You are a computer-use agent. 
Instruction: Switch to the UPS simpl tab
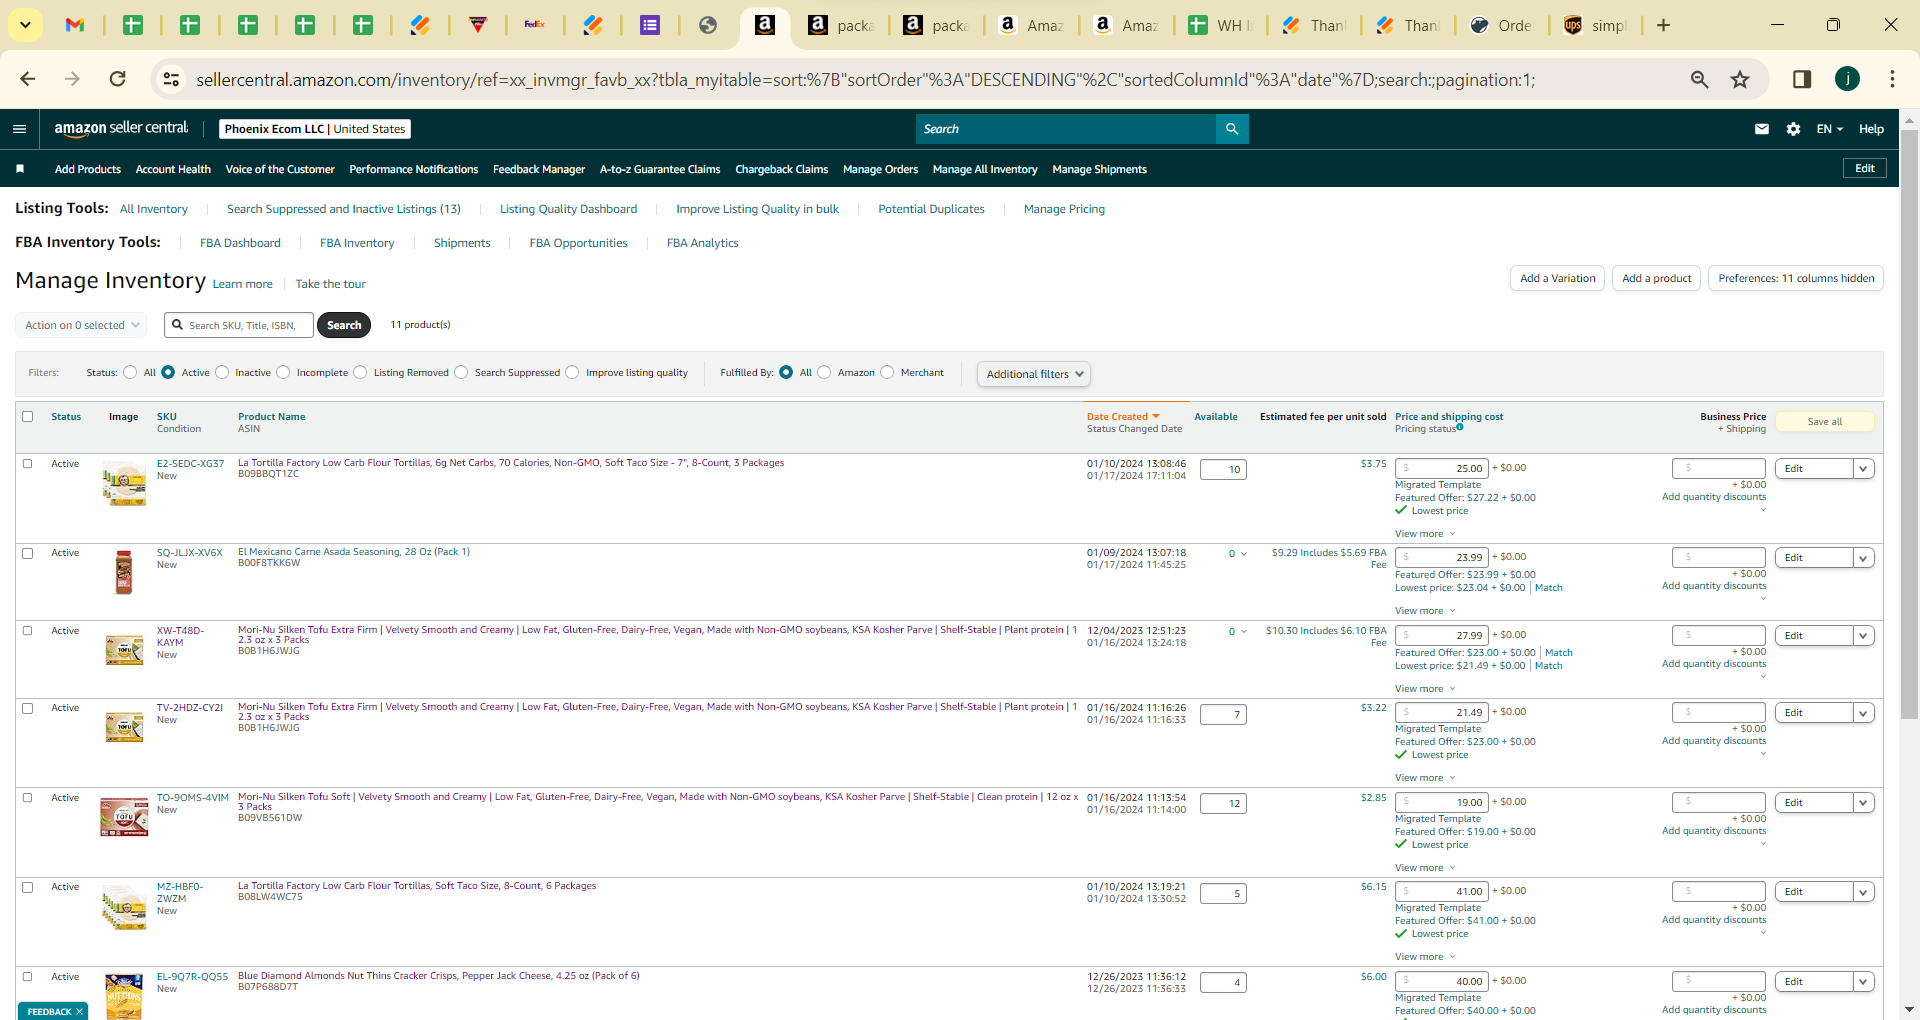(x=1596, y=25)
